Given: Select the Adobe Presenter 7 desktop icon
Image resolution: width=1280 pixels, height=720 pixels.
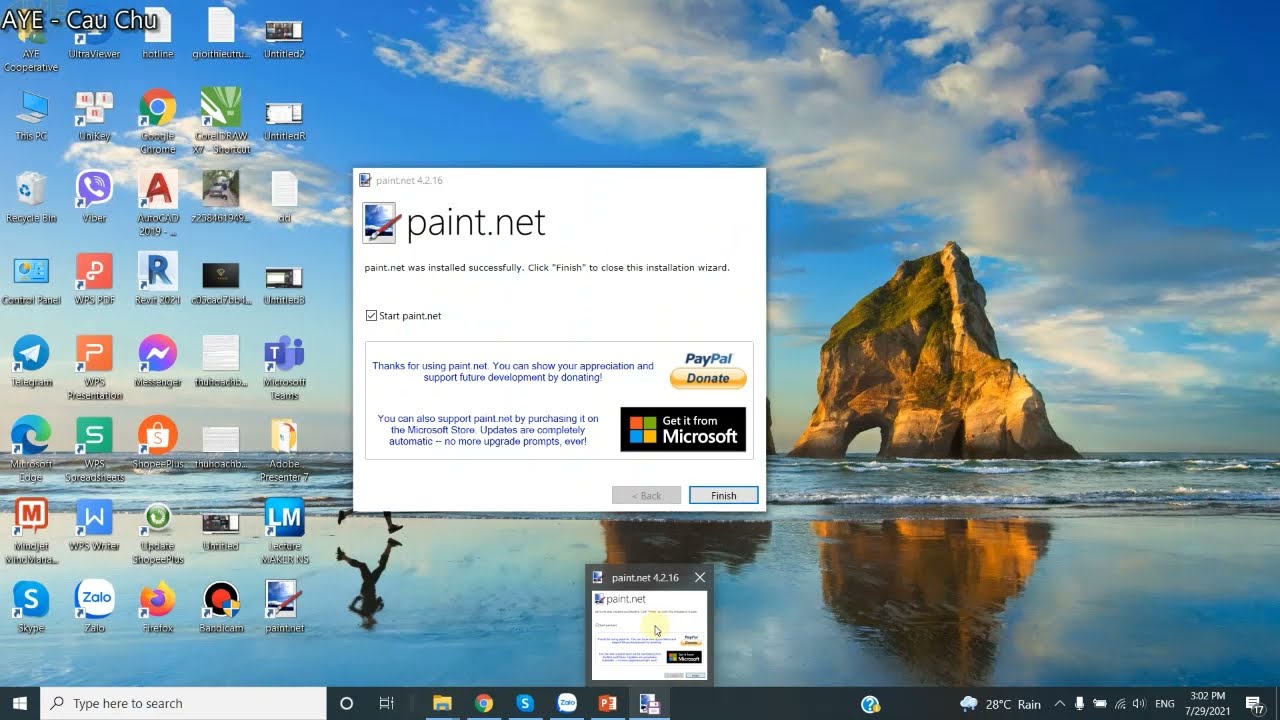Looking at the screenshot, I should click(x=284, y=449).
